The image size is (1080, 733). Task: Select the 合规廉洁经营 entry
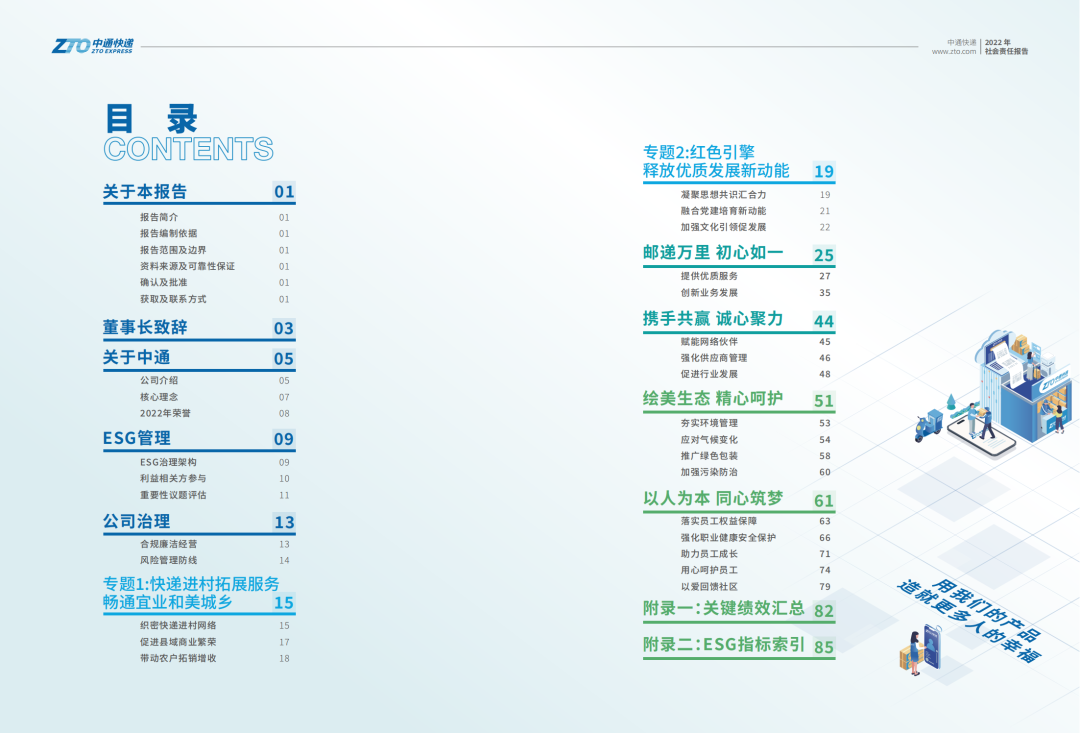[x=169, y=544]
